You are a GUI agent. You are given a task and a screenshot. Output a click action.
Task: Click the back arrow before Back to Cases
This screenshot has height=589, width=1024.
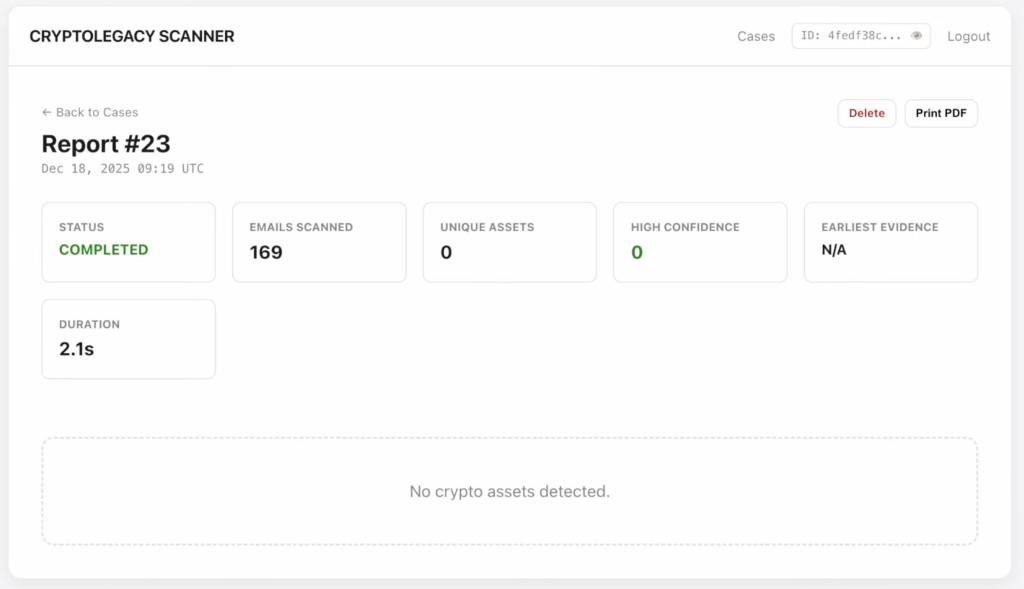(x=45, y=112)
